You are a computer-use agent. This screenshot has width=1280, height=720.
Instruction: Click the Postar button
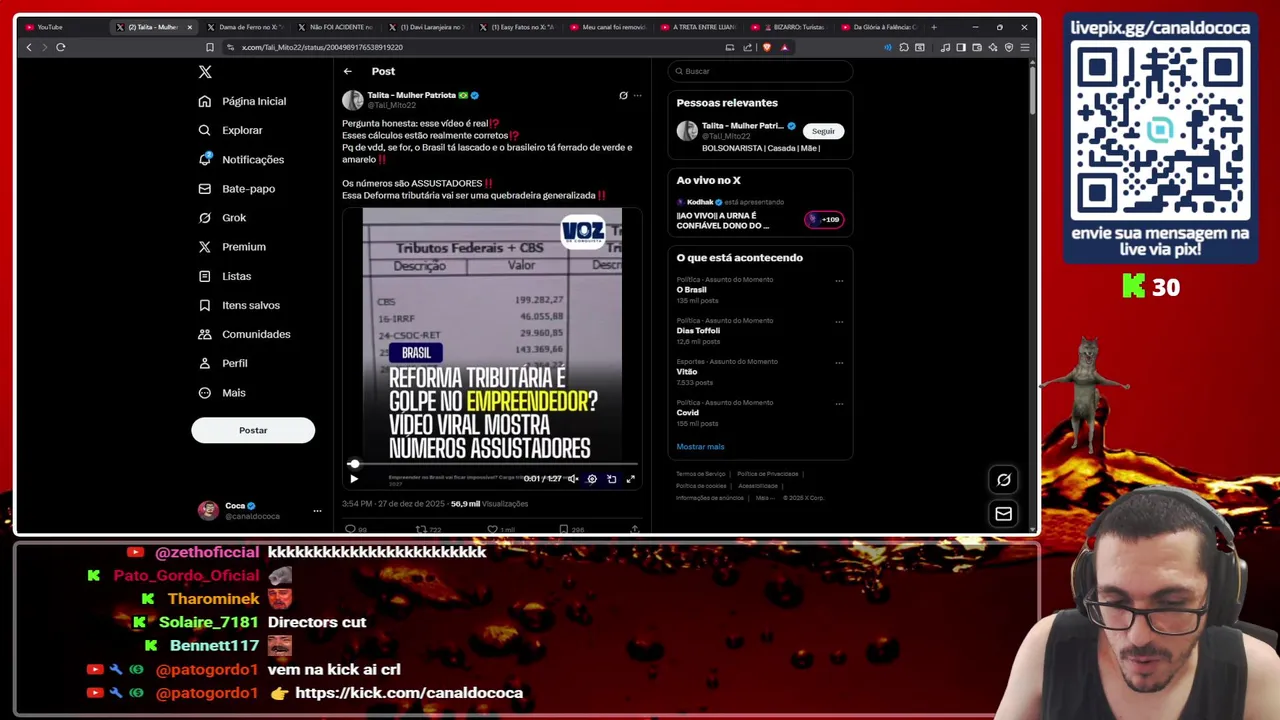pos(253,430)
